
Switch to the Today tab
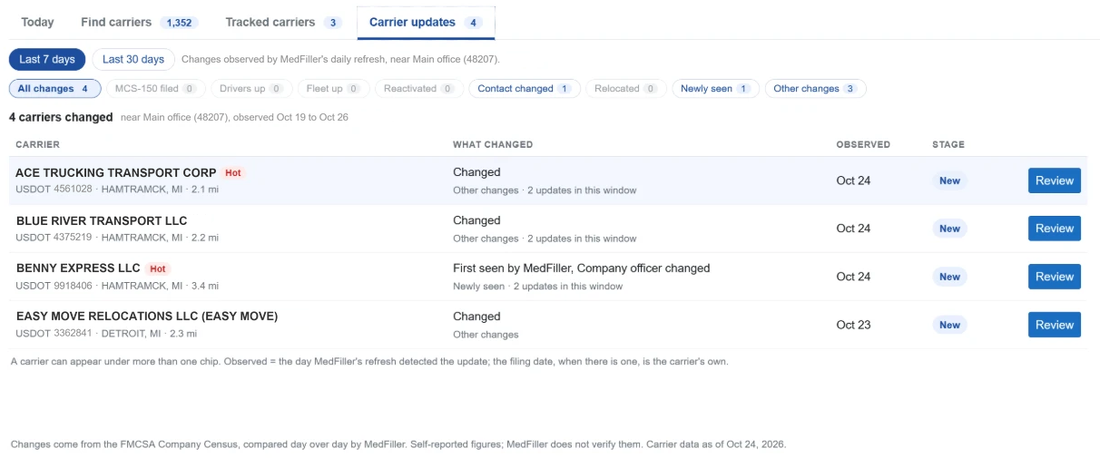tap(37, 22)
